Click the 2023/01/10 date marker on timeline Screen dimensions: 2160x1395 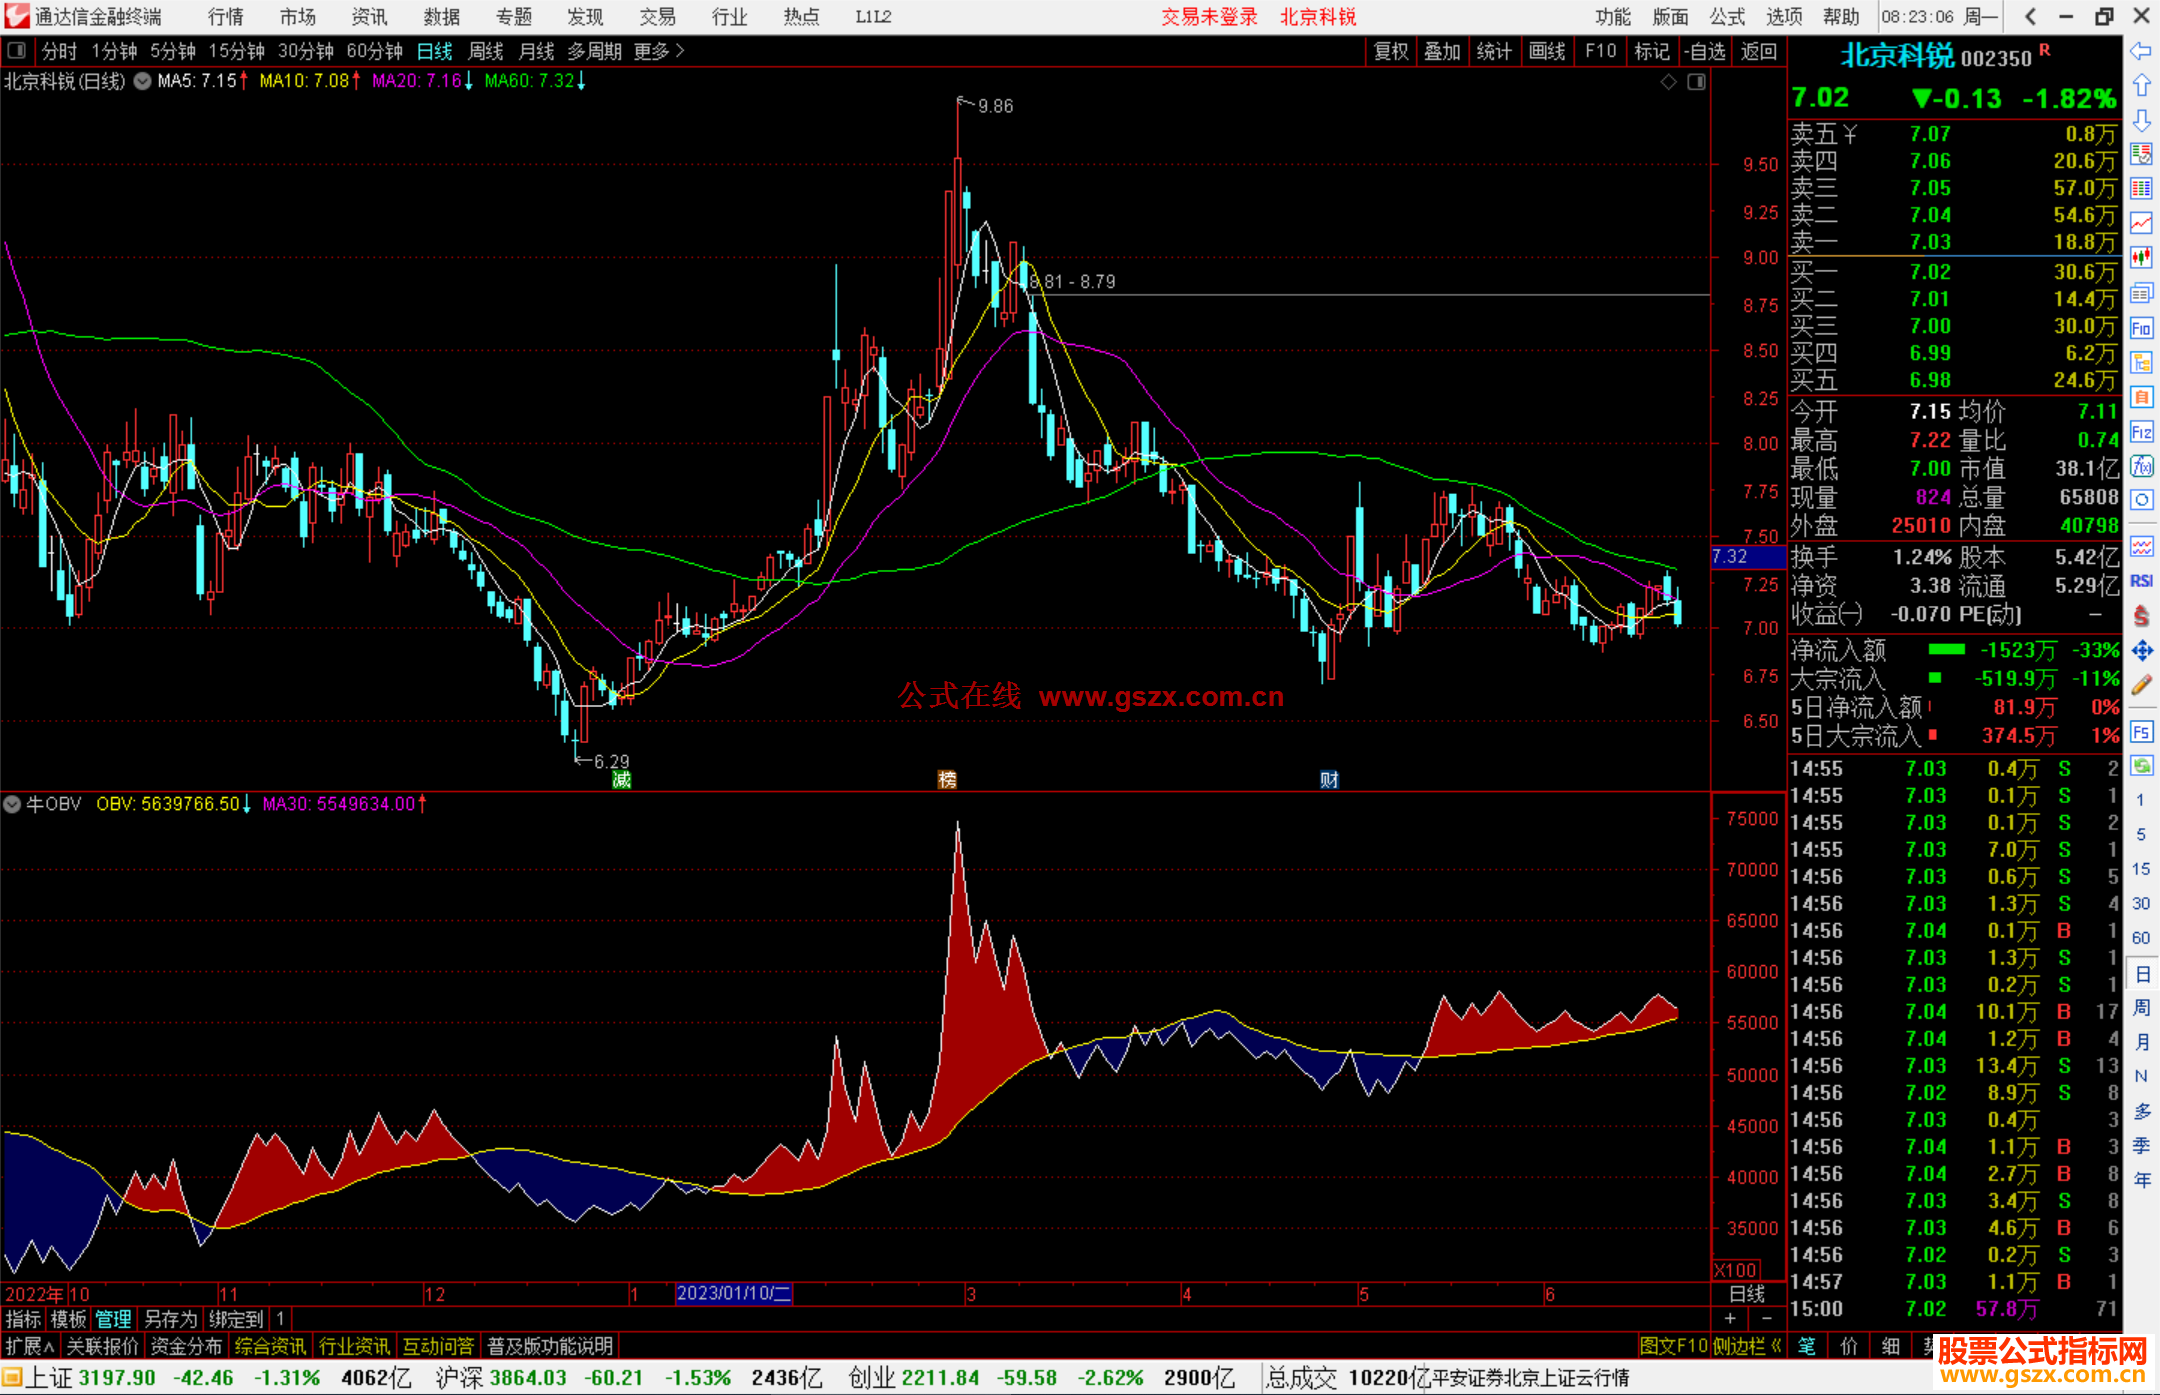733,1293
